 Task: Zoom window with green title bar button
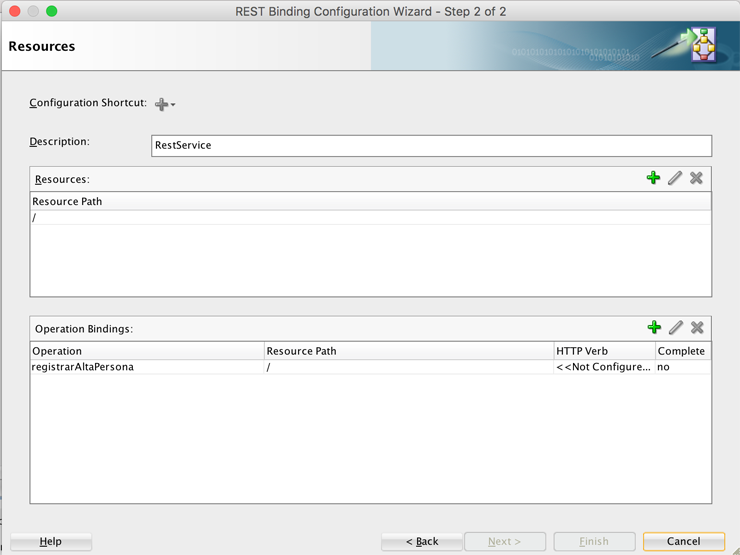click(51, 11)
